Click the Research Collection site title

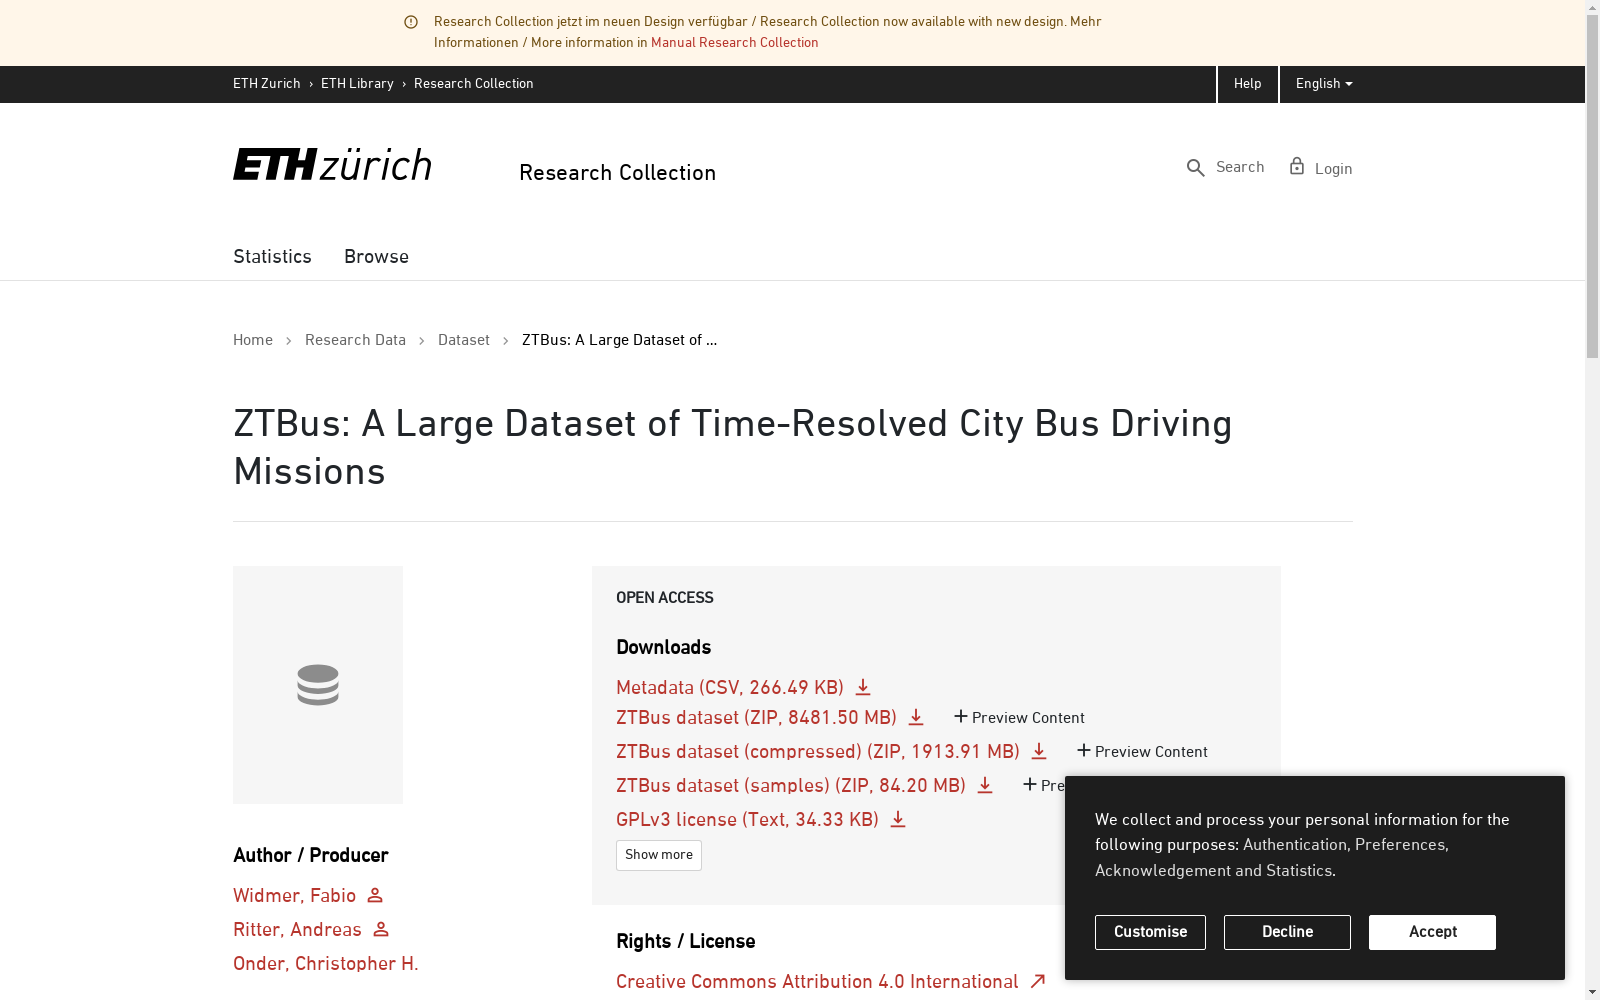(617, 173)
